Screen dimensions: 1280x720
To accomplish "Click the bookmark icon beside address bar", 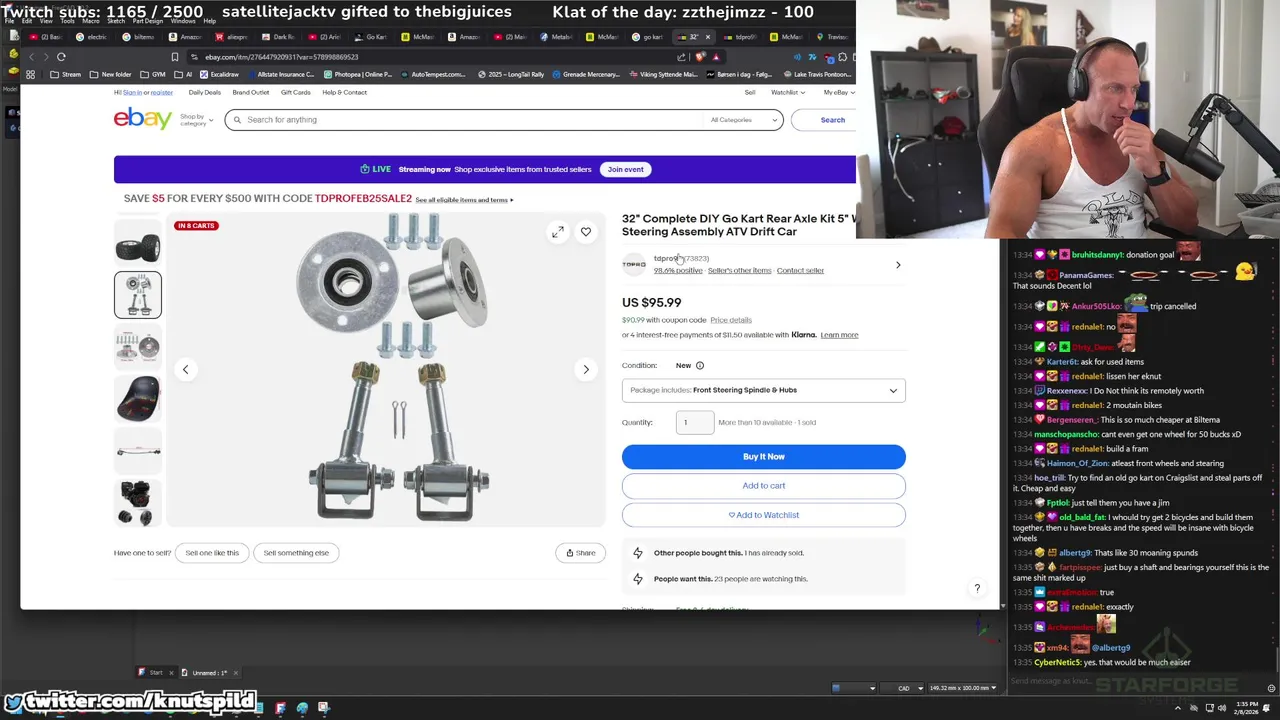I will point(175,57).
